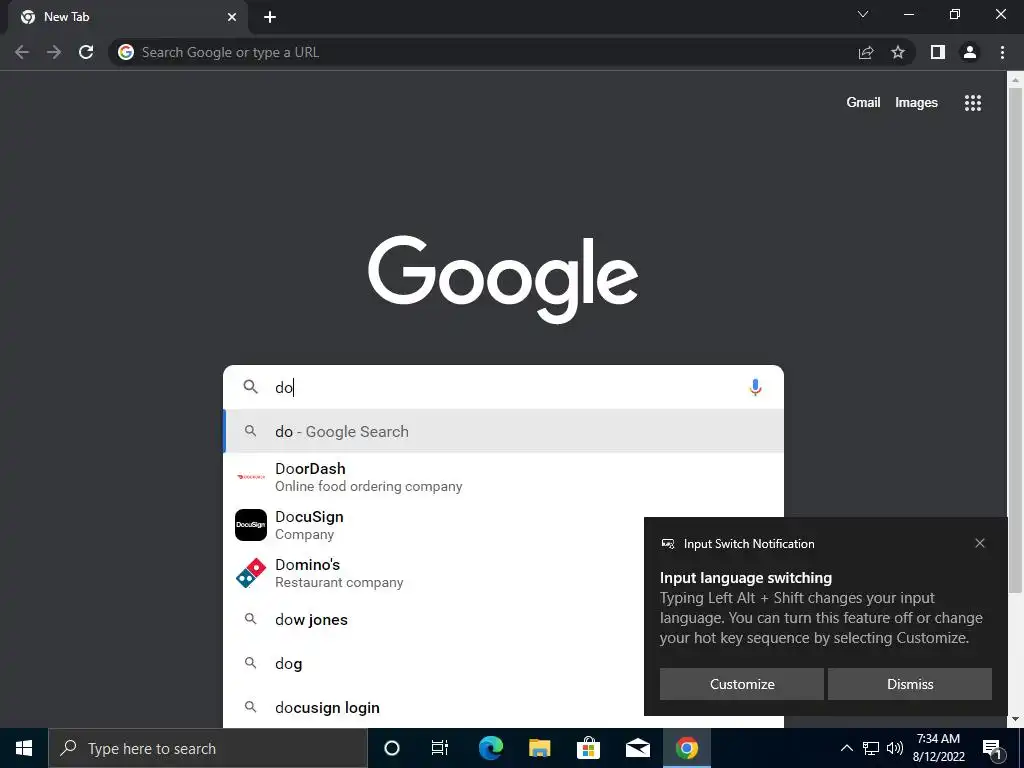Image resolution: width=1024 pixels, height=768 pixels.
Task: Open the Google apps grid
Action: [973, 103]
